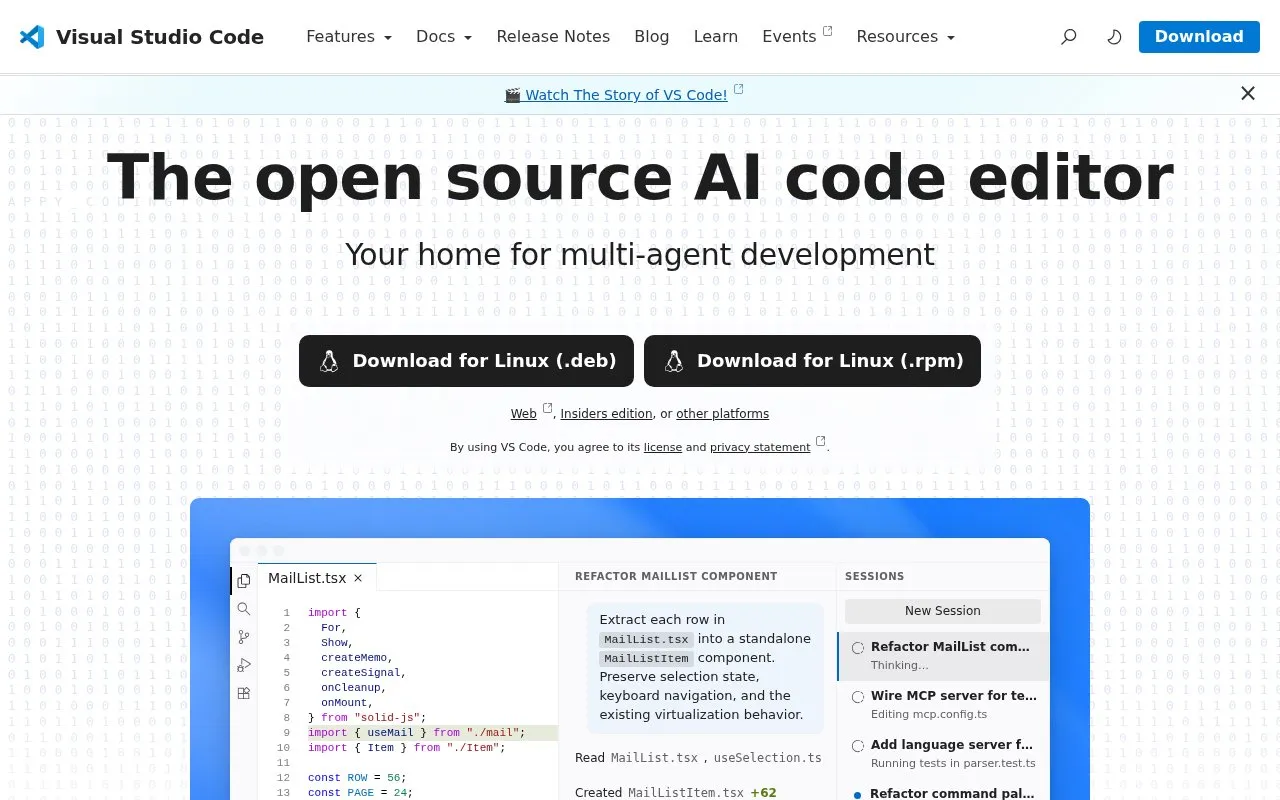Click Created MailListItem.tsx file name
Viewport: 1280px width, 800px height.
[686, 793]
